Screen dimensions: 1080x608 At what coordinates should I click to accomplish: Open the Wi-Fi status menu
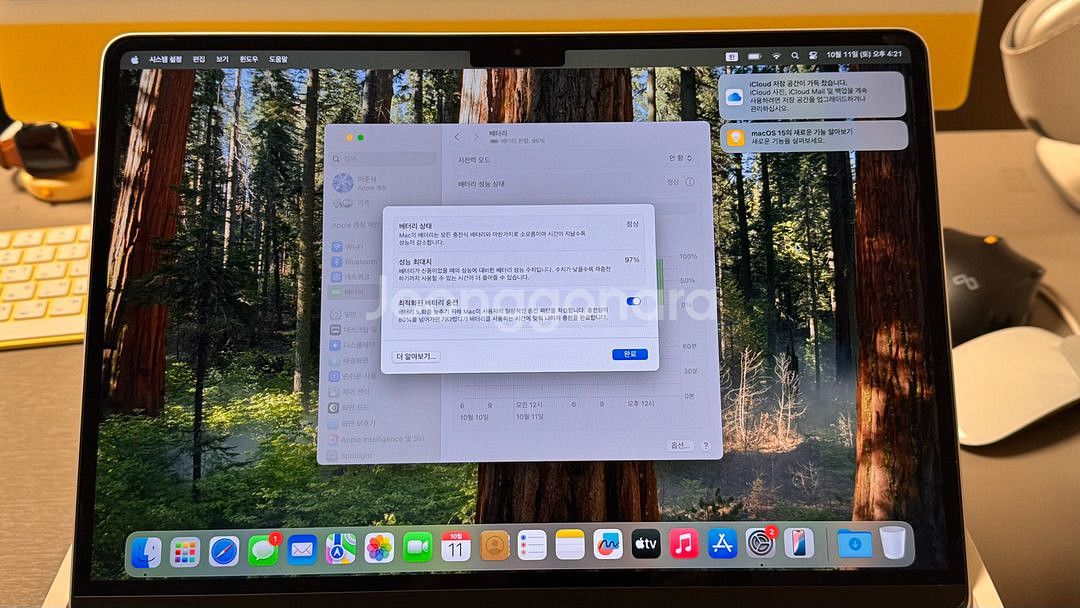click(776, 55)
